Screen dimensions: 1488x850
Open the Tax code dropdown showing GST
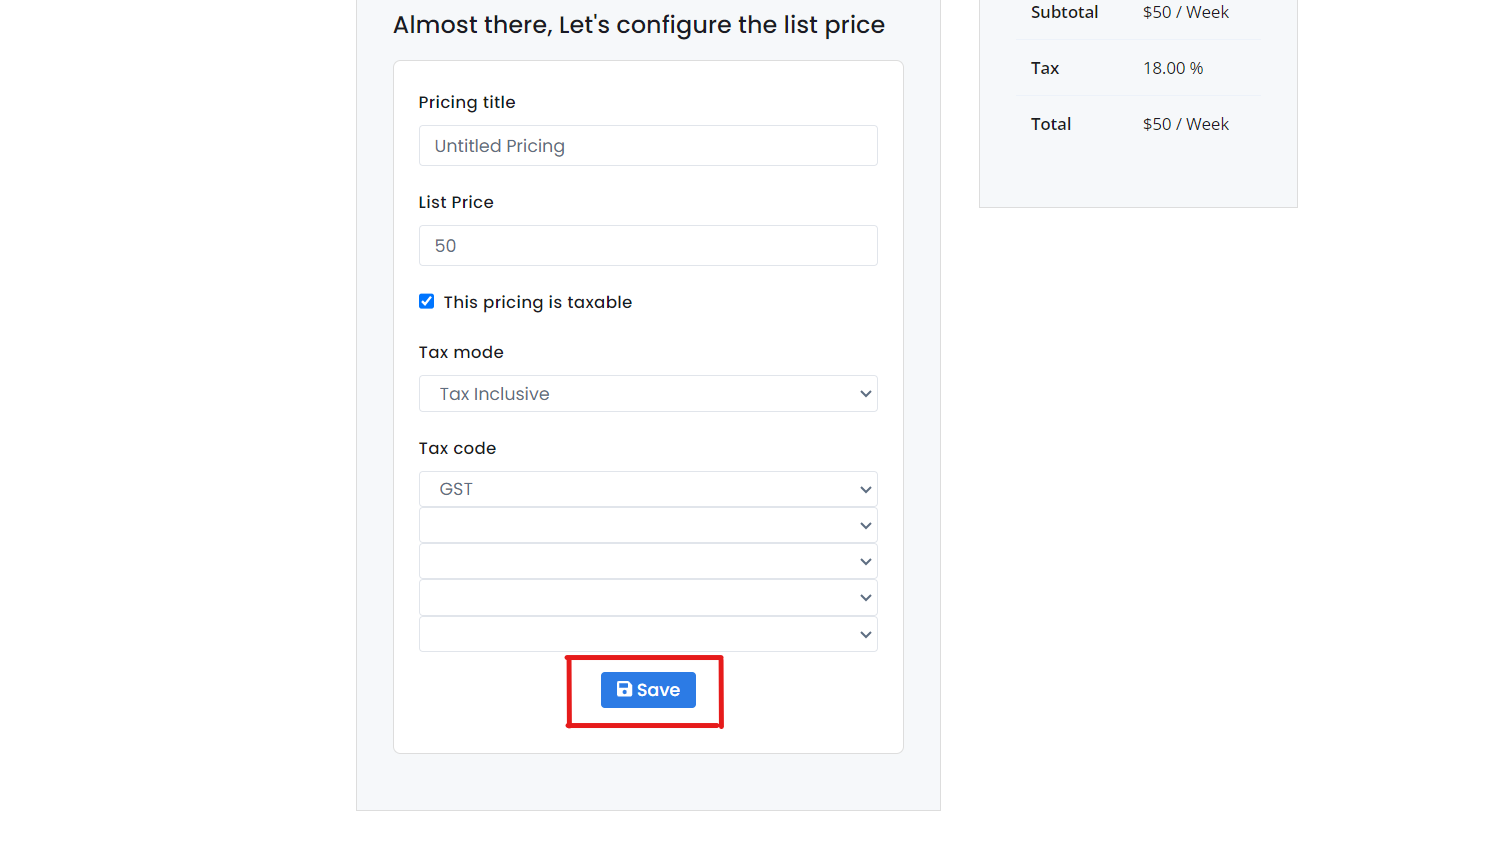(x=648, y=489)
